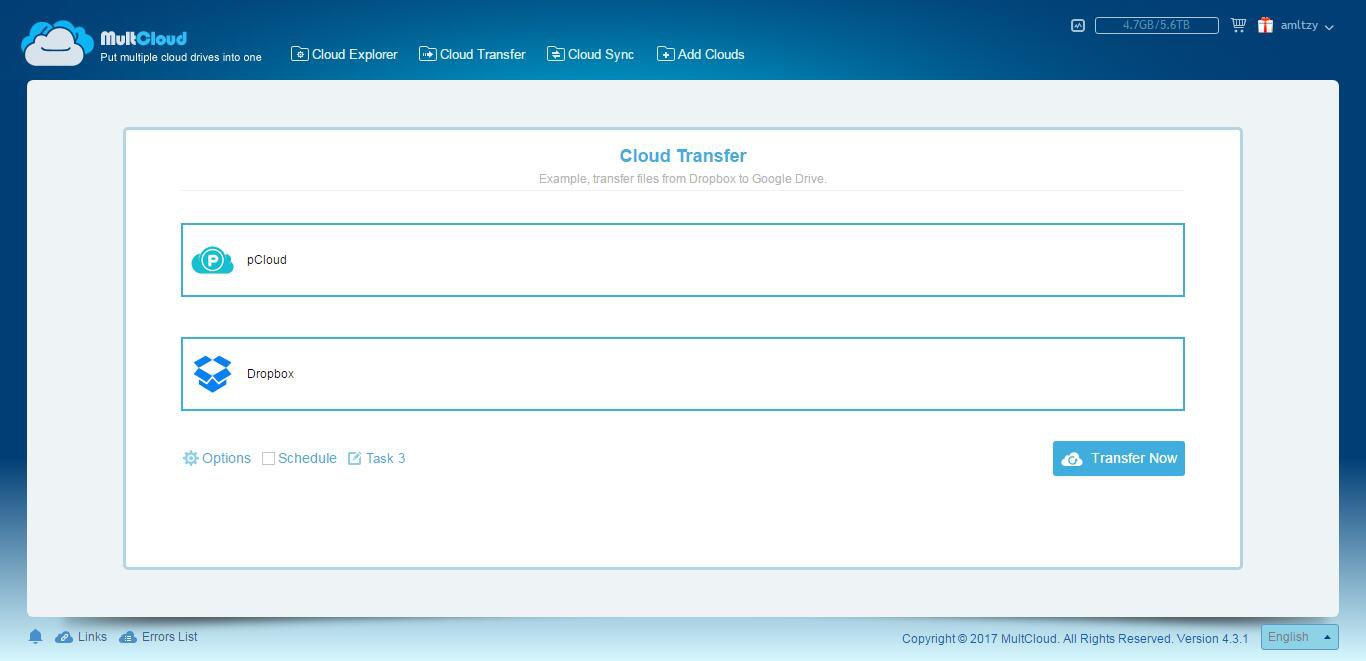Open the English language dropdown
Viewport: 1366px width, 661px height.
[x=1299, y=637]
